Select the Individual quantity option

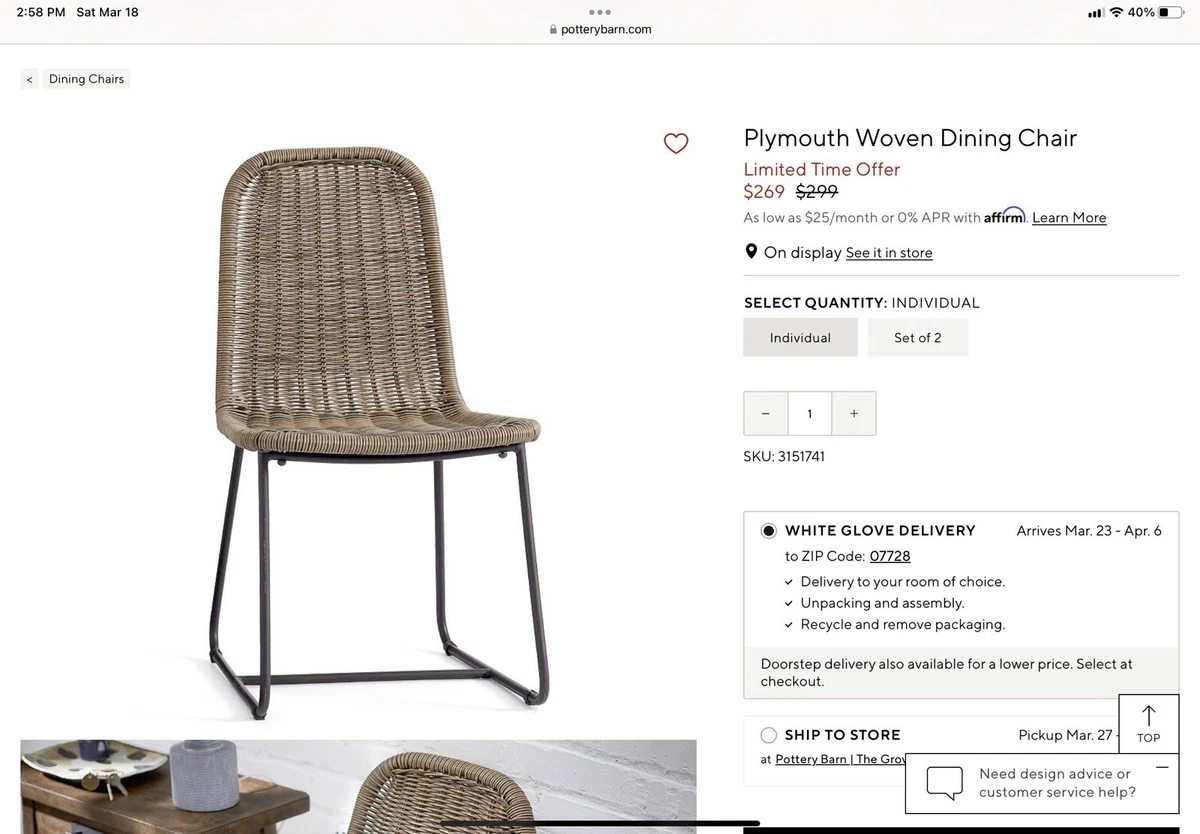point(800,337)
